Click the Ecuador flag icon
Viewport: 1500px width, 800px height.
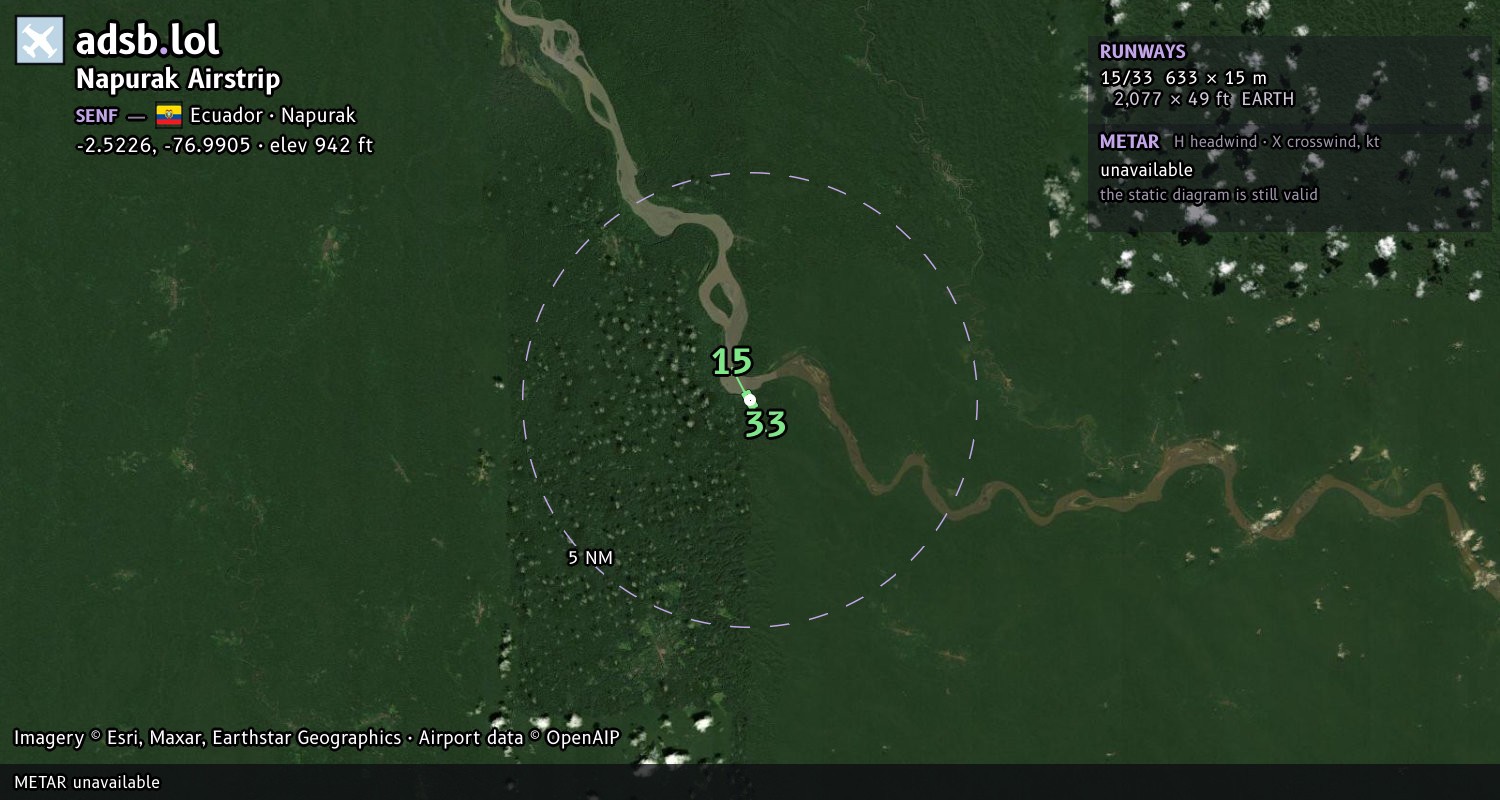coord(168,115)
